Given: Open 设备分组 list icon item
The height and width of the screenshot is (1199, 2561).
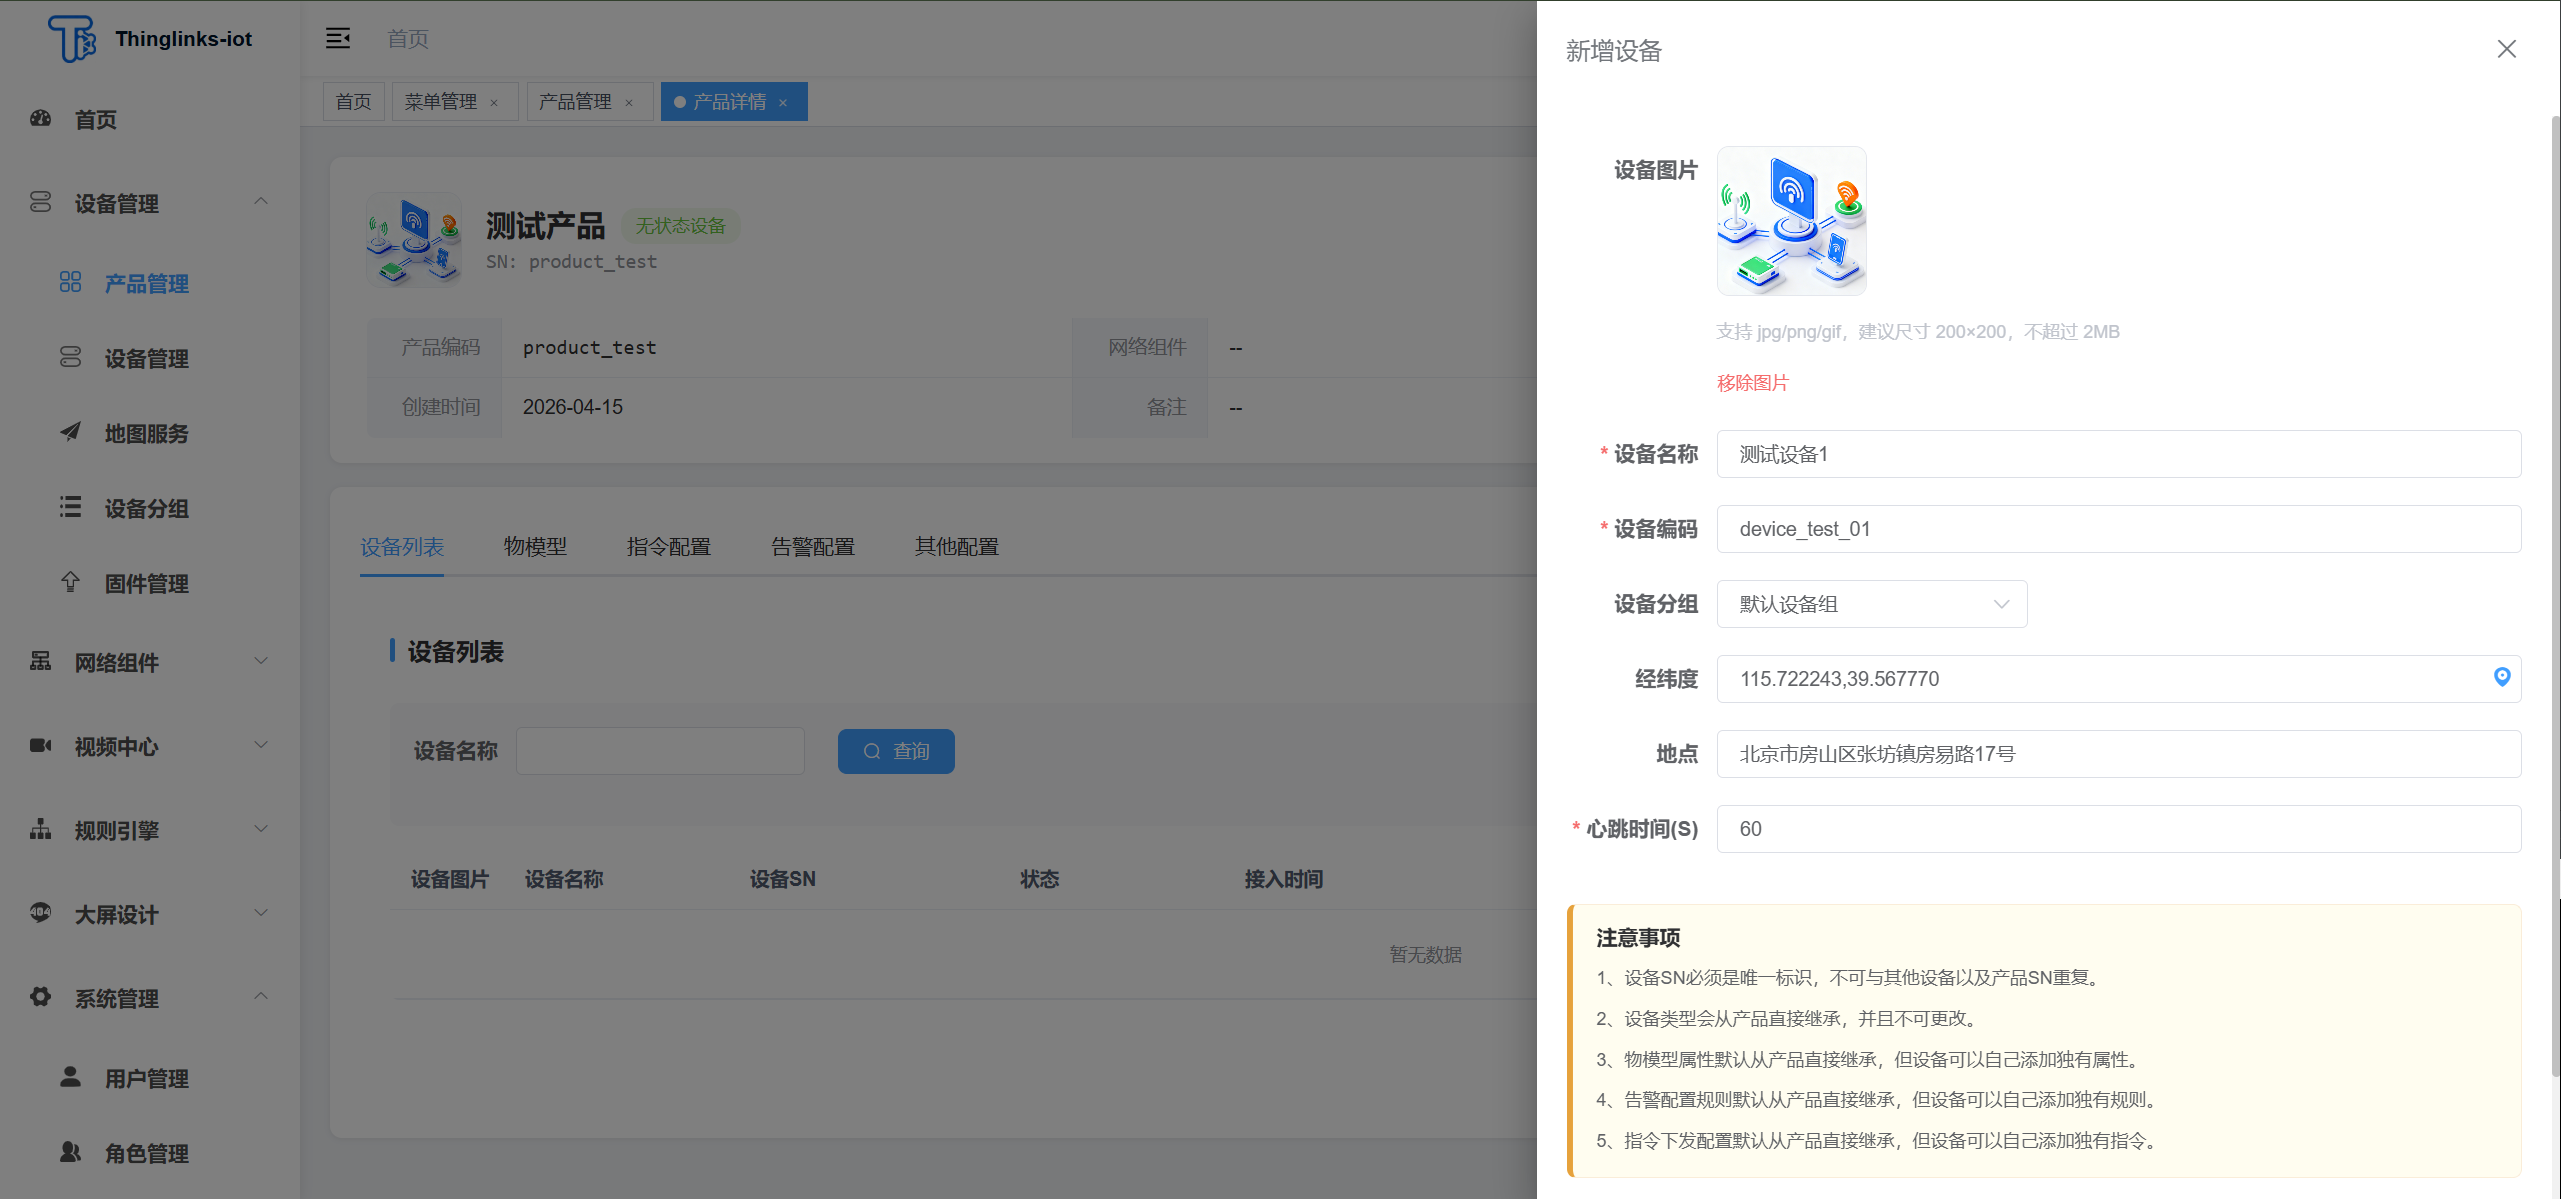Looking at the screenshot, I should click(x=145, y=508).
